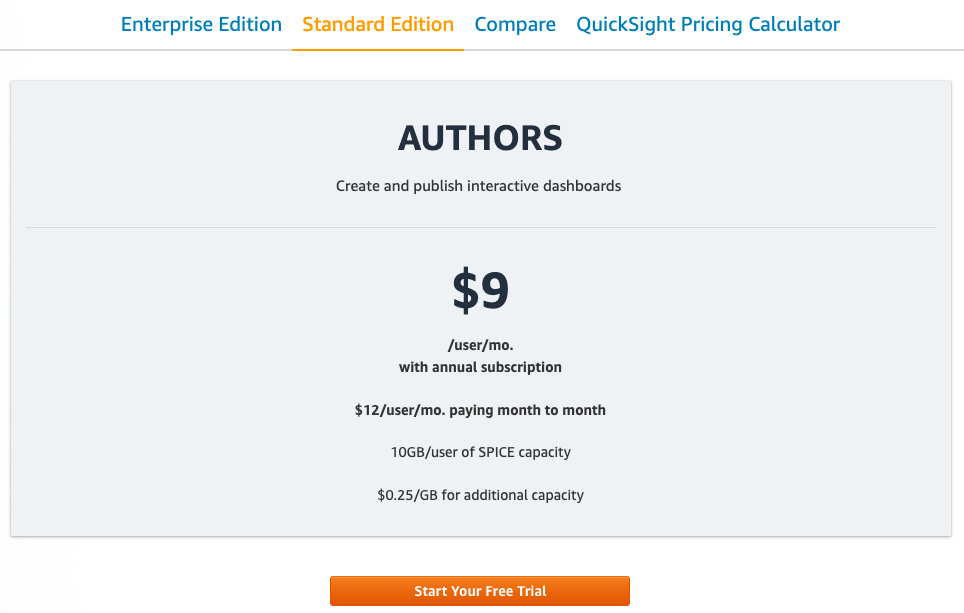964x613 pixels.
Task: Click the 'with annual subscription' text
Action: (480, 367)
